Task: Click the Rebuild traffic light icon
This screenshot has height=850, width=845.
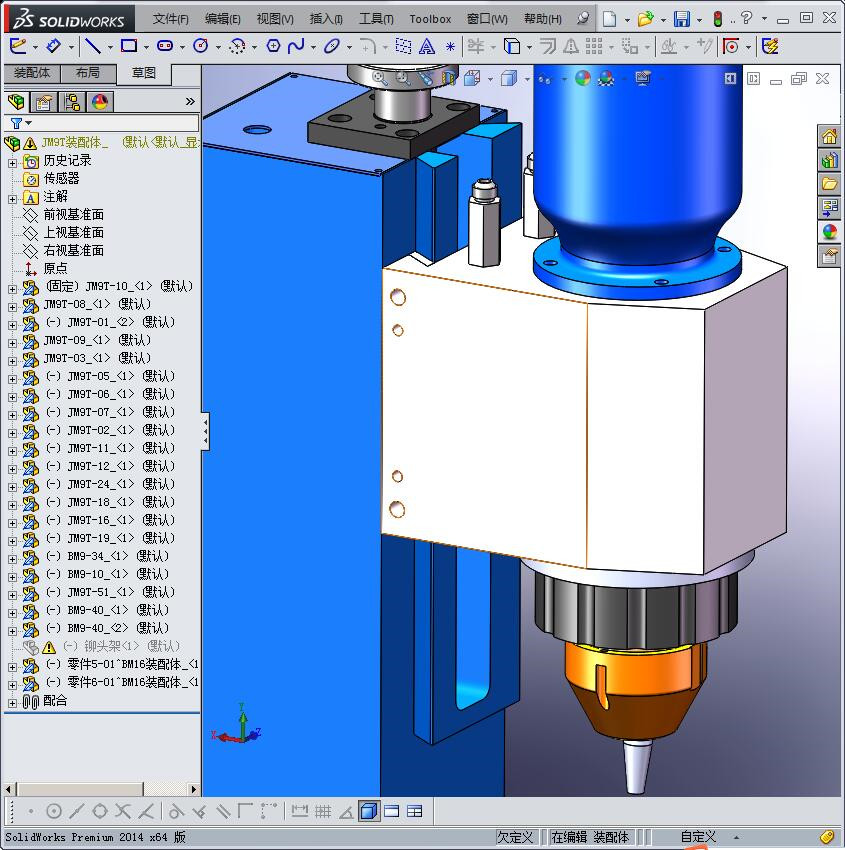Action: 718,19
